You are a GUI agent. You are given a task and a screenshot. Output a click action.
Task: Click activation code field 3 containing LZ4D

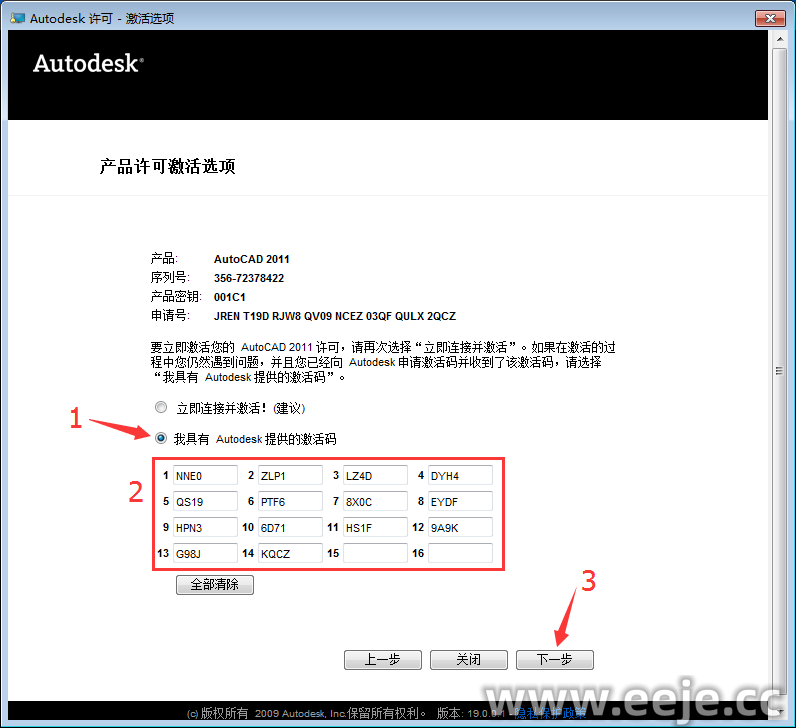tap(375, 475)
